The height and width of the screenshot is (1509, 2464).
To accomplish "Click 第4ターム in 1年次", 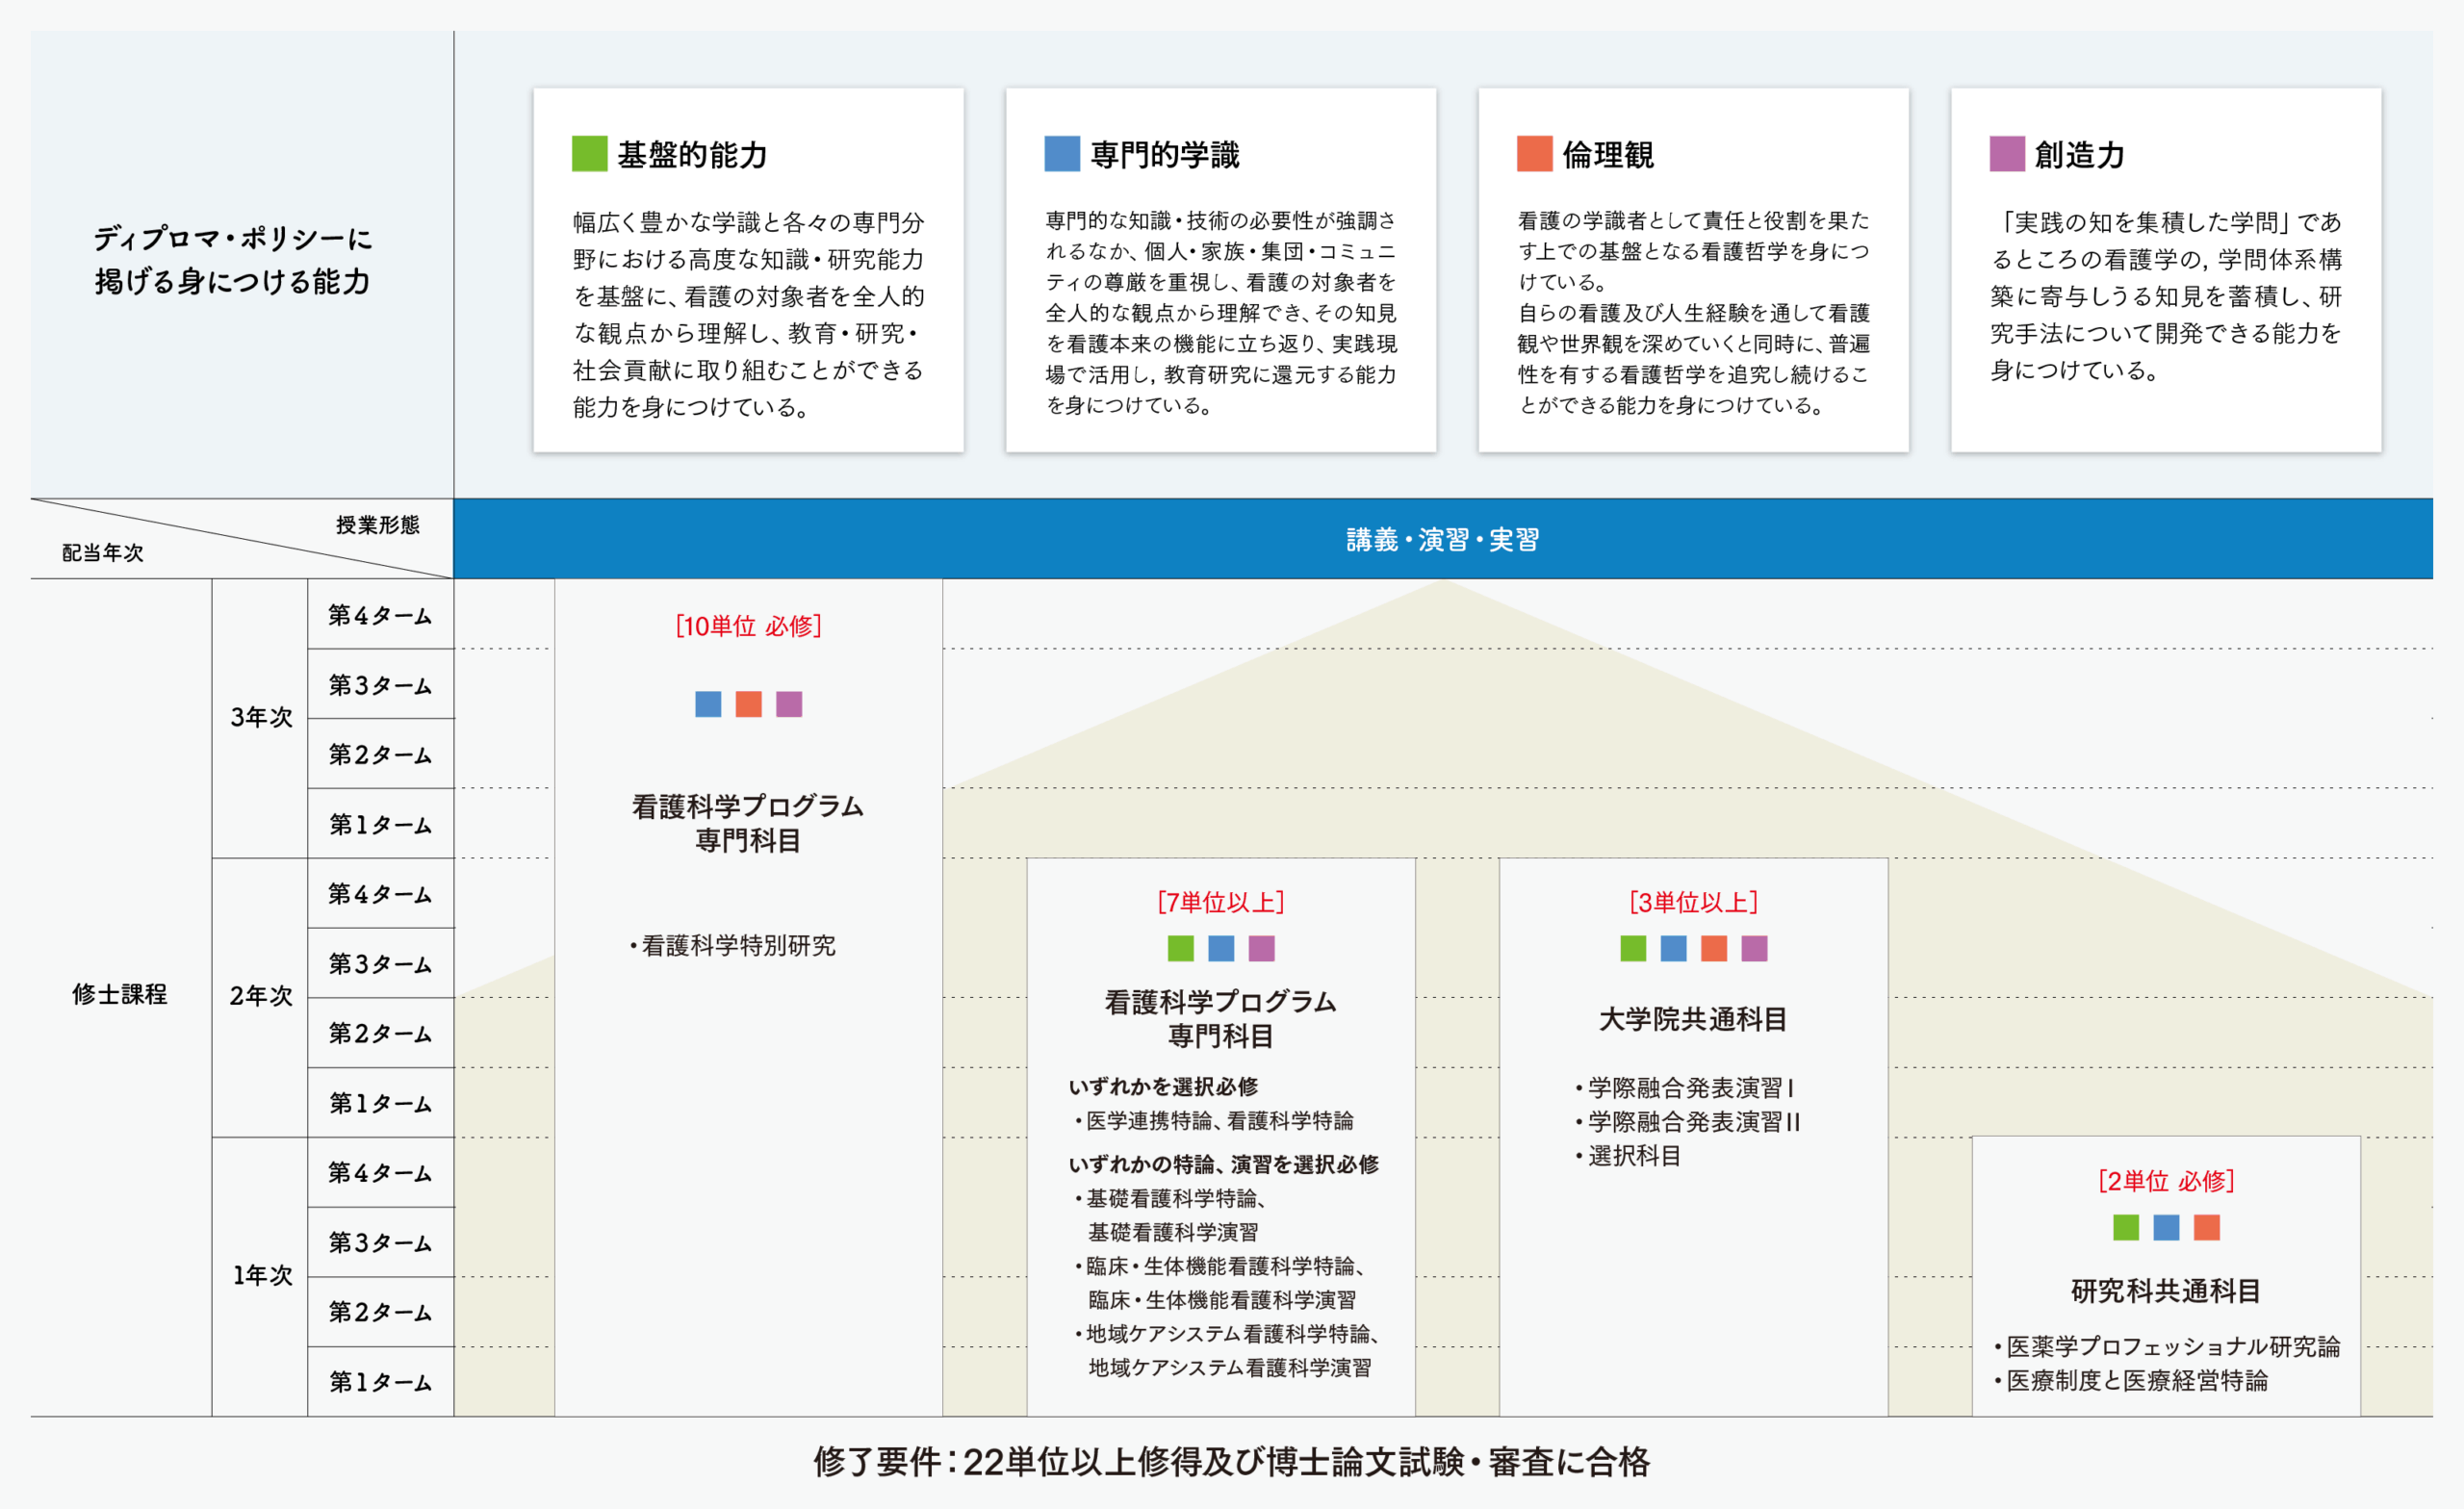I will click(380, 1172).
